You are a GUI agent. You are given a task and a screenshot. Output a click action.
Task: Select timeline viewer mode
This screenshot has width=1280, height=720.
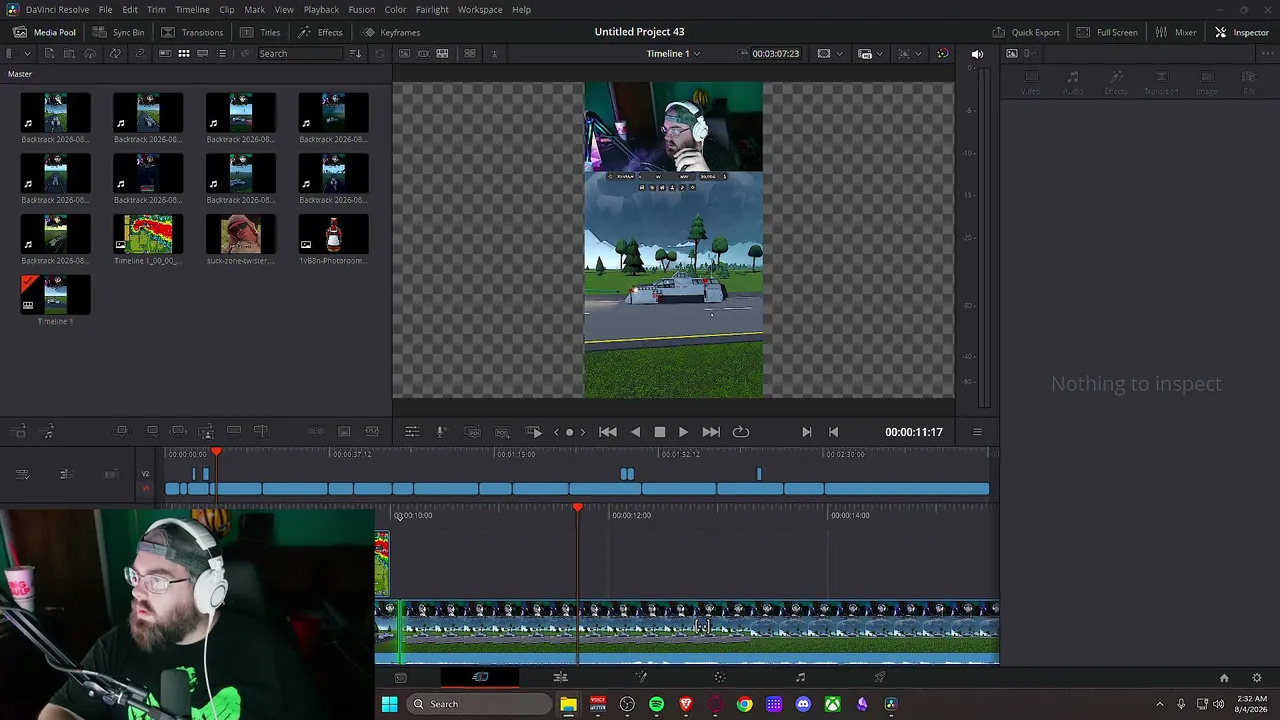point(442,53)
